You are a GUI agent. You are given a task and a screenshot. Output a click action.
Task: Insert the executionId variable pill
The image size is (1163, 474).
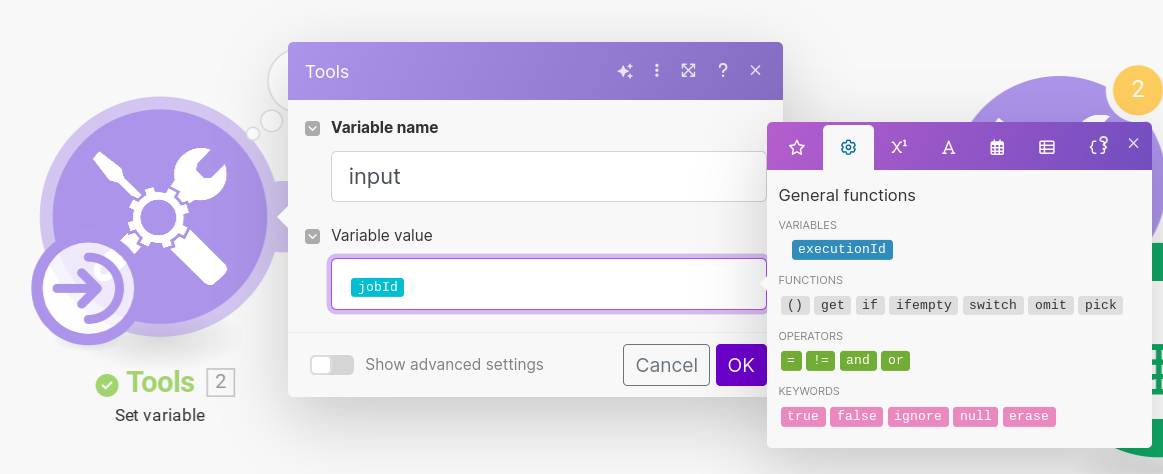click(x=842, y=249)
